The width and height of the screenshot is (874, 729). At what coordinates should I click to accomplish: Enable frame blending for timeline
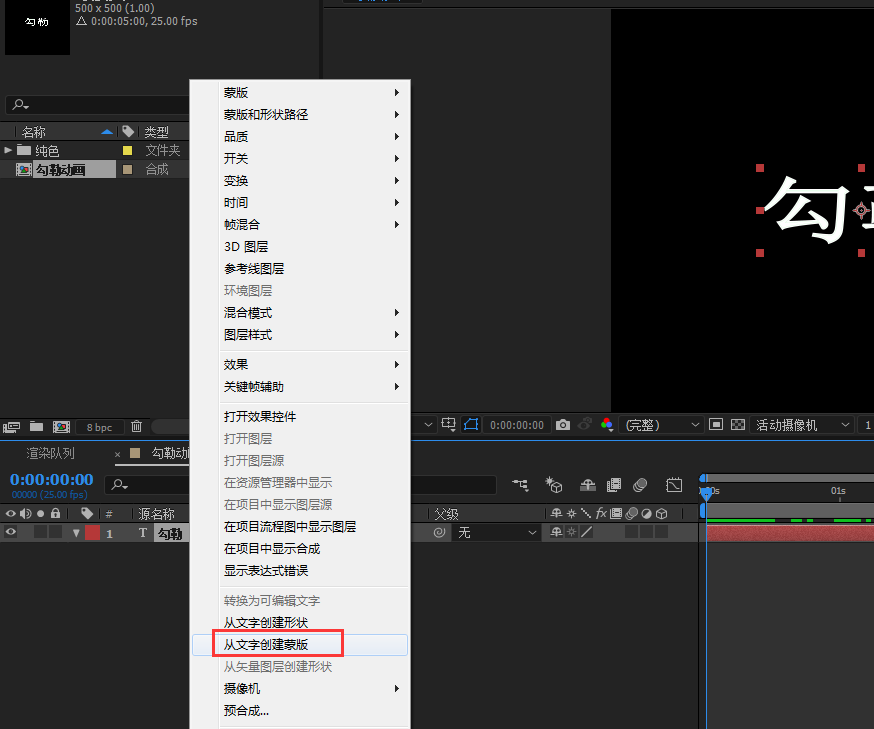click(614, 485)
